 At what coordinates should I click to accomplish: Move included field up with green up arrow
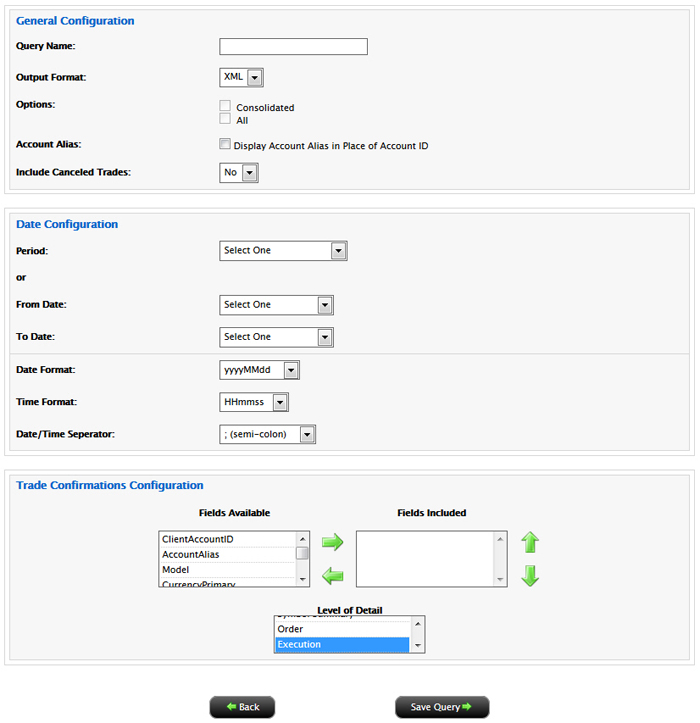[x=530, y=542]
